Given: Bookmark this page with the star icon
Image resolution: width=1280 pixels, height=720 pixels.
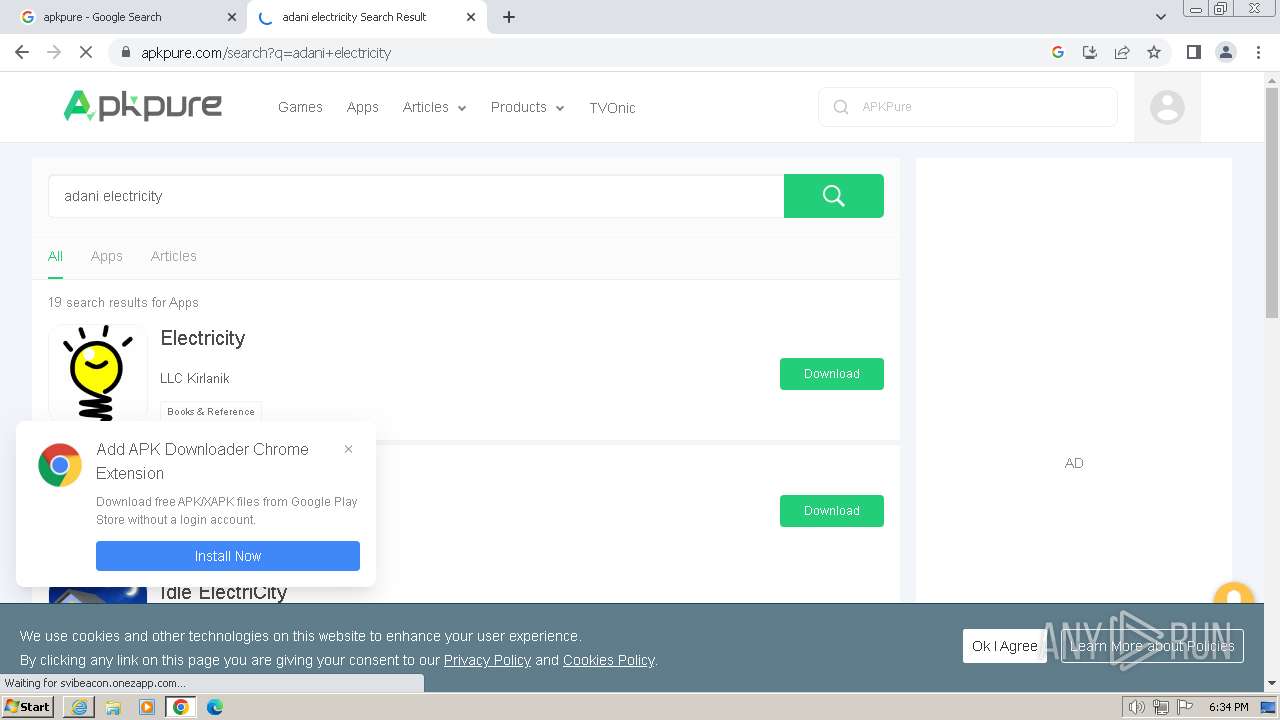Looking at the screenshot, I should click(x=1154, y=52).
